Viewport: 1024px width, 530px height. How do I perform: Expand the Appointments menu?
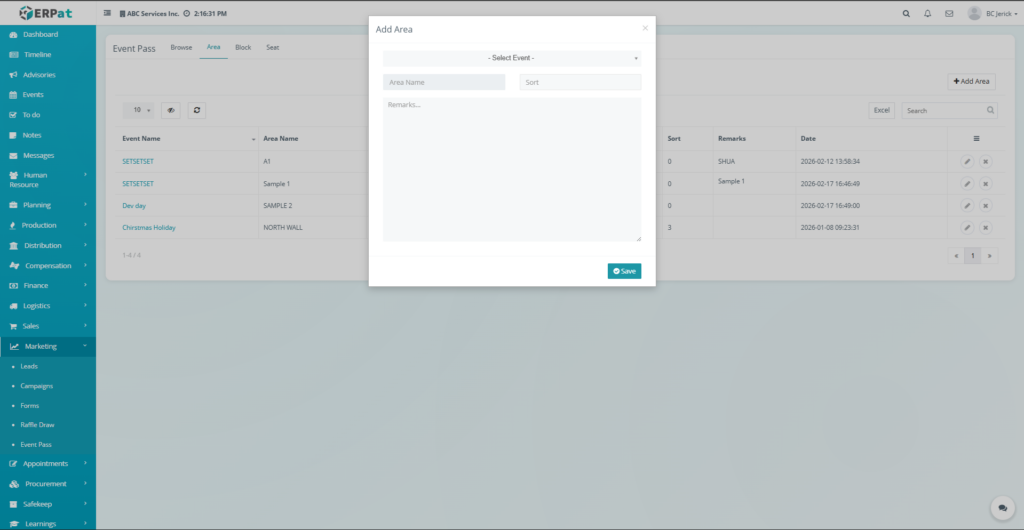[48, 463]
